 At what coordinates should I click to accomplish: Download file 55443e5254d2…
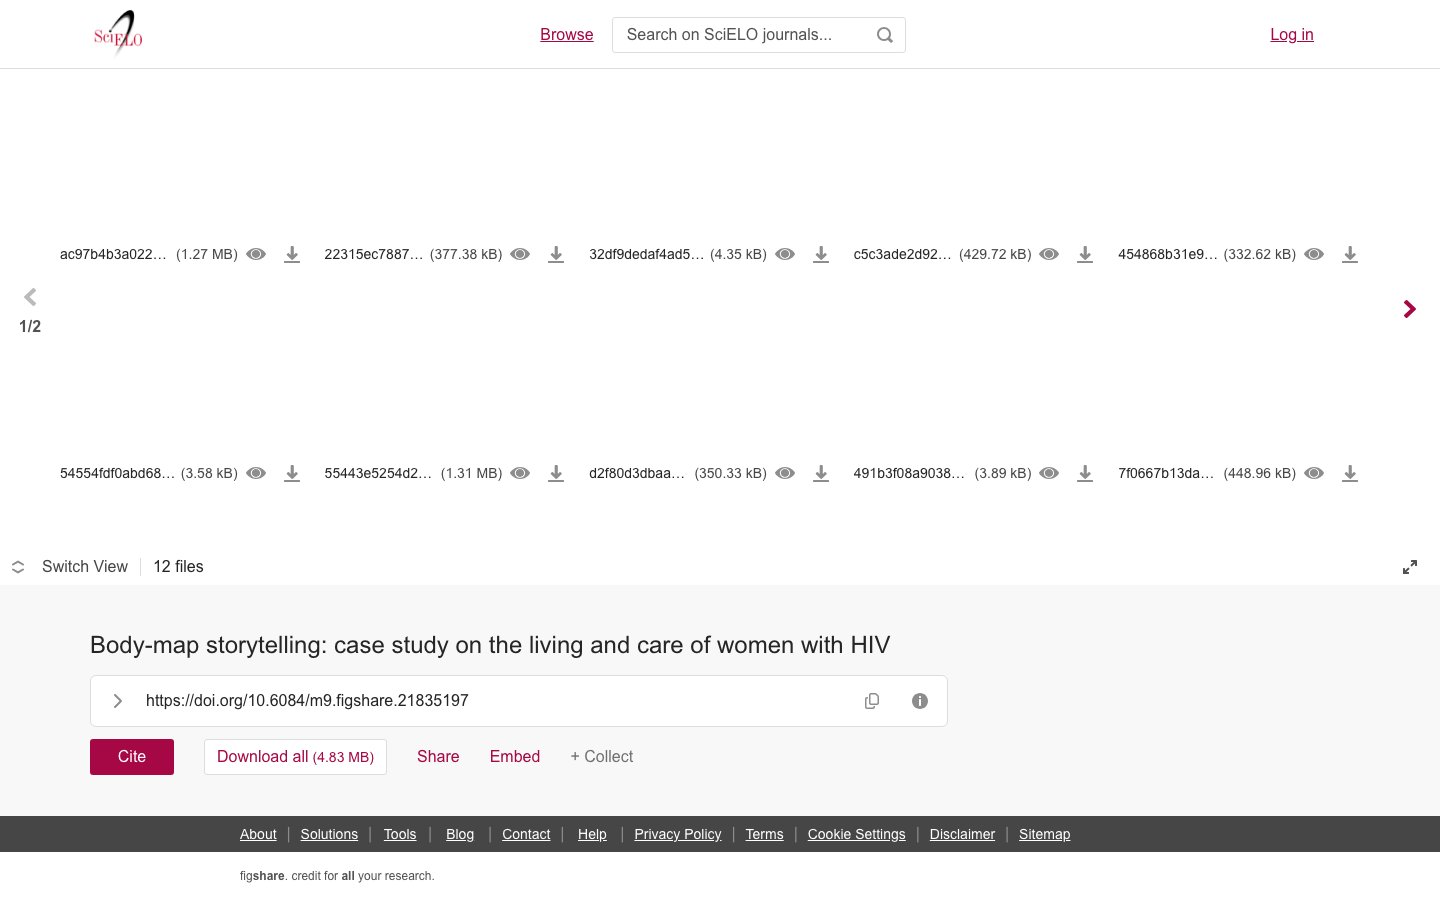pos(556,473)
